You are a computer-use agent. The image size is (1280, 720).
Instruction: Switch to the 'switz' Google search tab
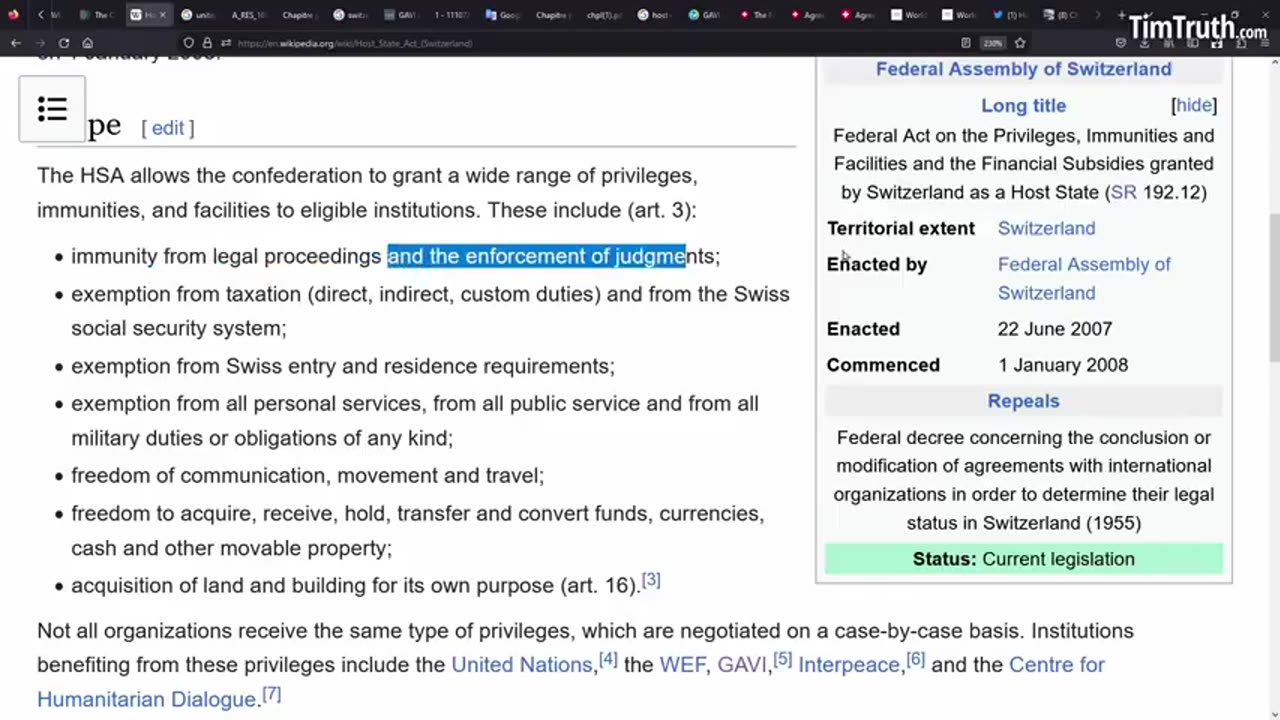(x=351, y=15)
